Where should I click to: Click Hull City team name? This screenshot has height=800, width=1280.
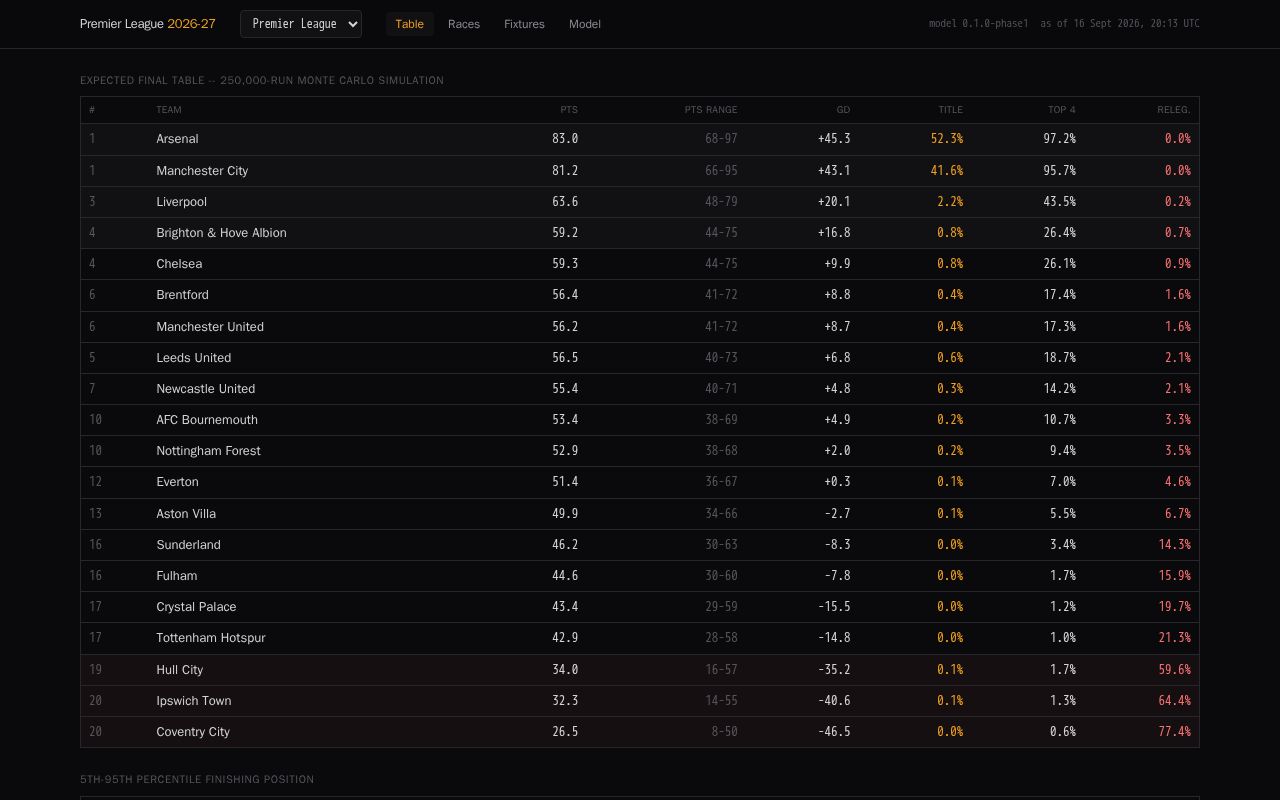(179, 670)
